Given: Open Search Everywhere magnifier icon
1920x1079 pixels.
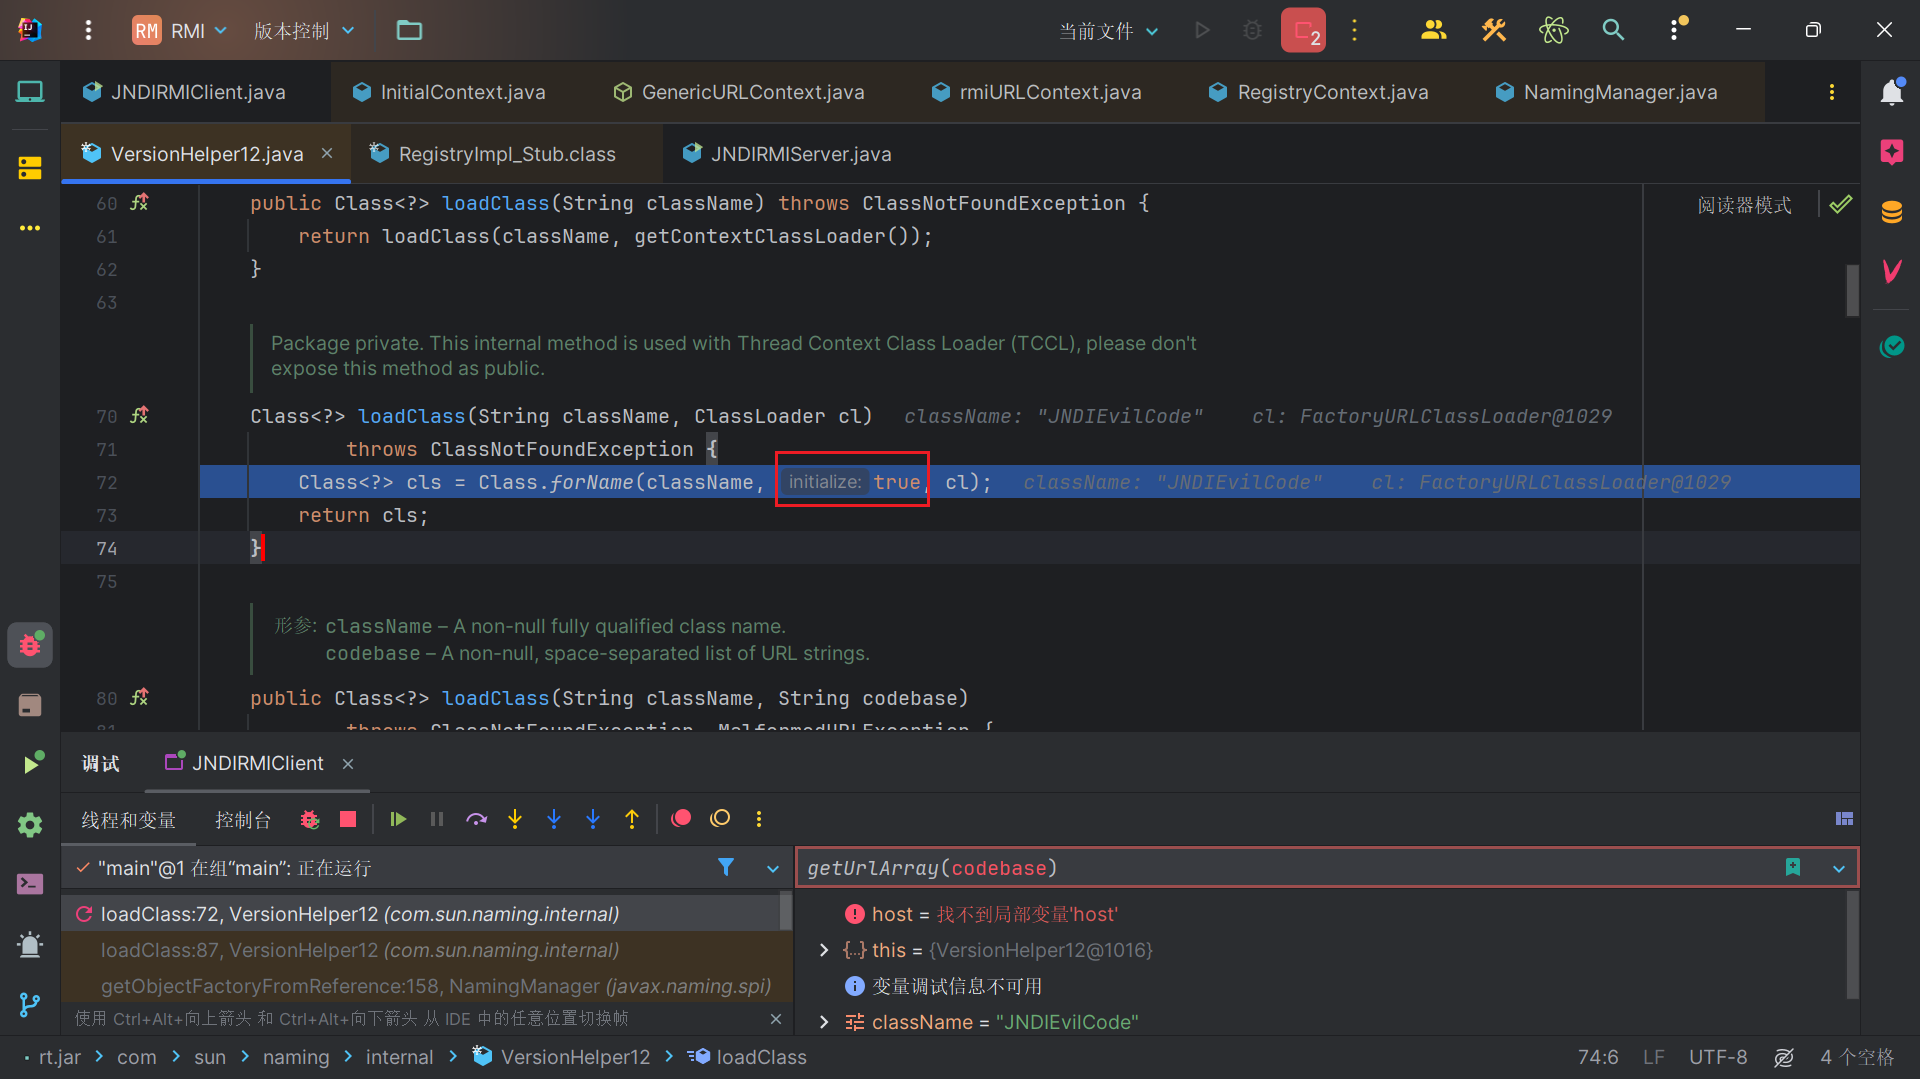Looking at the screenshot, I should coord(1612,31).
